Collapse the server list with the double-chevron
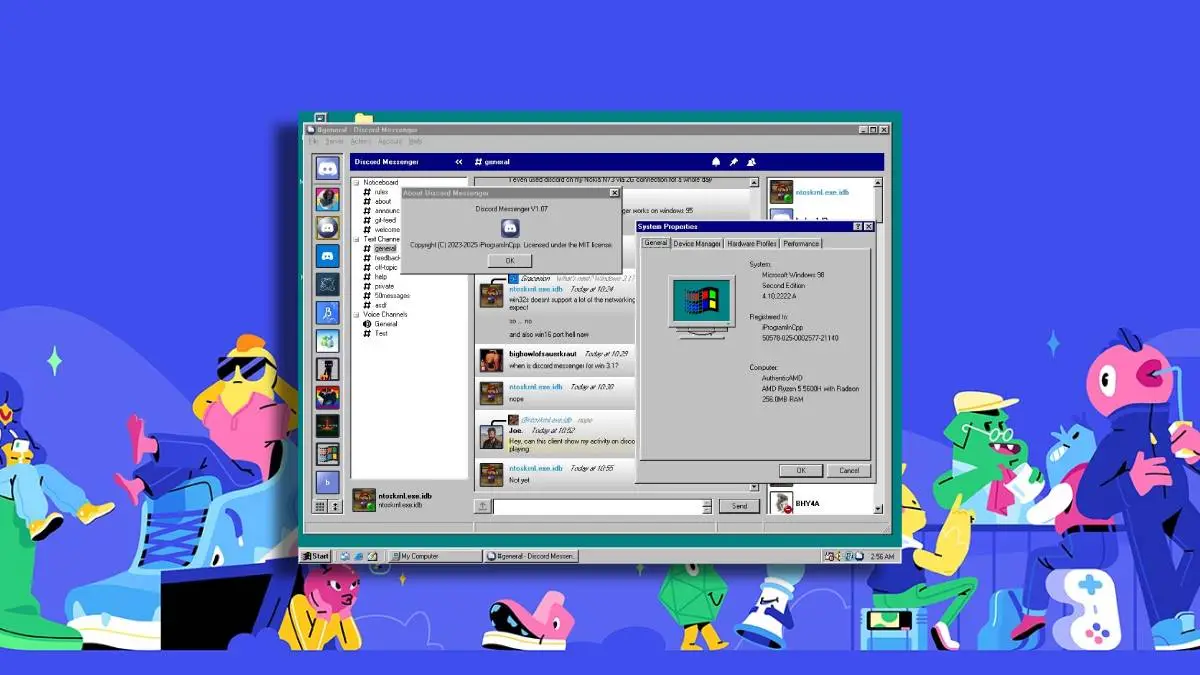Screen dimensions: 1200x675 (x=459, y=161)
